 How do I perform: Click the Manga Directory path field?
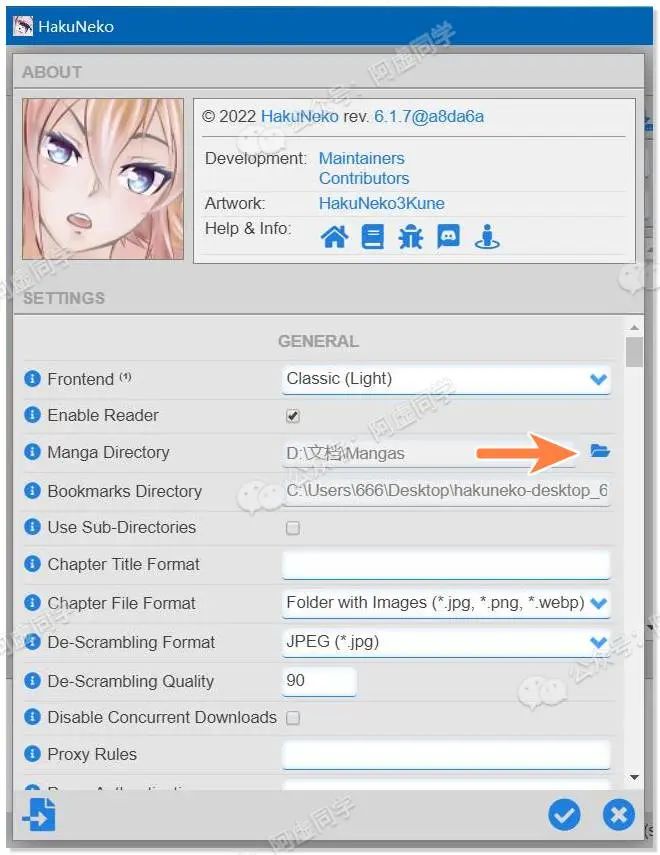coord(429,454)
